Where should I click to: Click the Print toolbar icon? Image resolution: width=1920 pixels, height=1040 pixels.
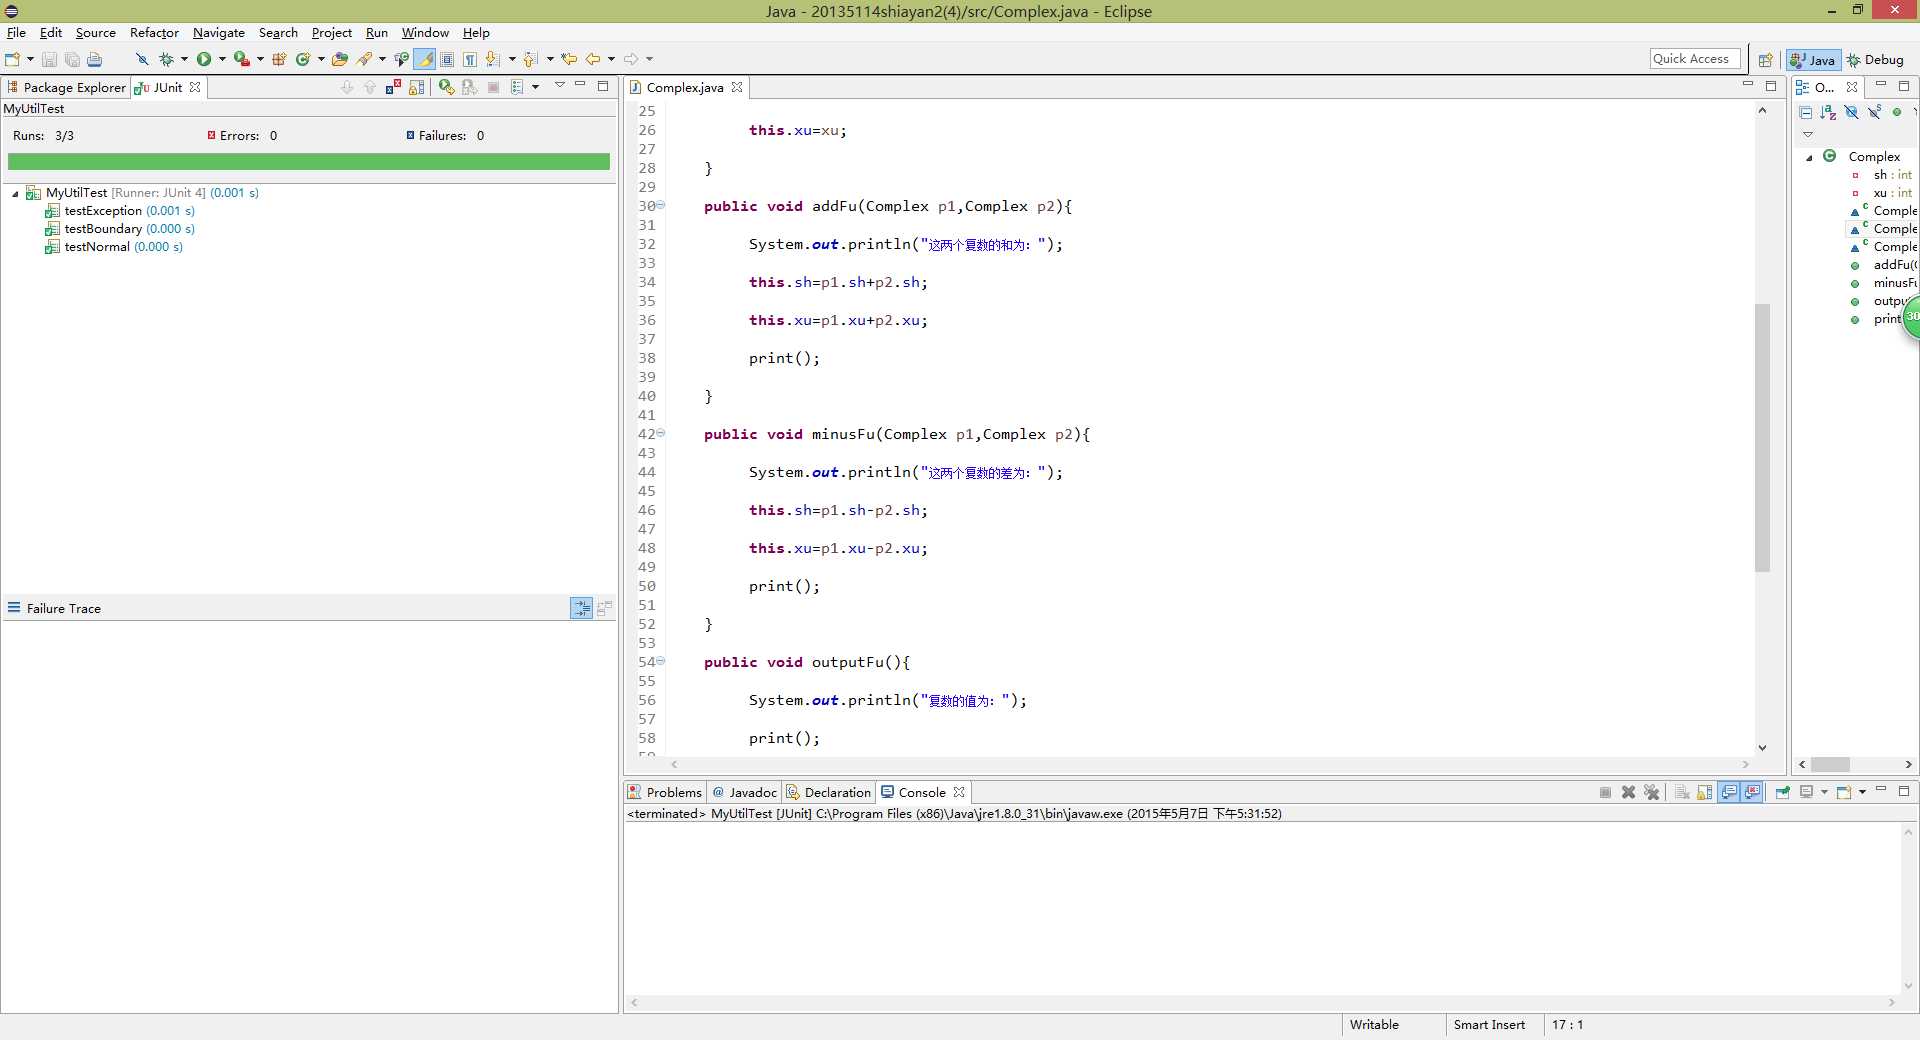click(94, 59)
